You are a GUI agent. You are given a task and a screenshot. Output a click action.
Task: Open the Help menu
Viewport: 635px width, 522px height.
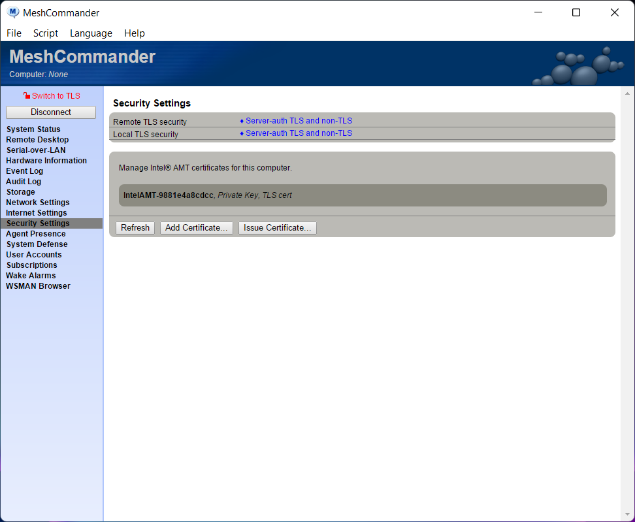pos(134,33)
